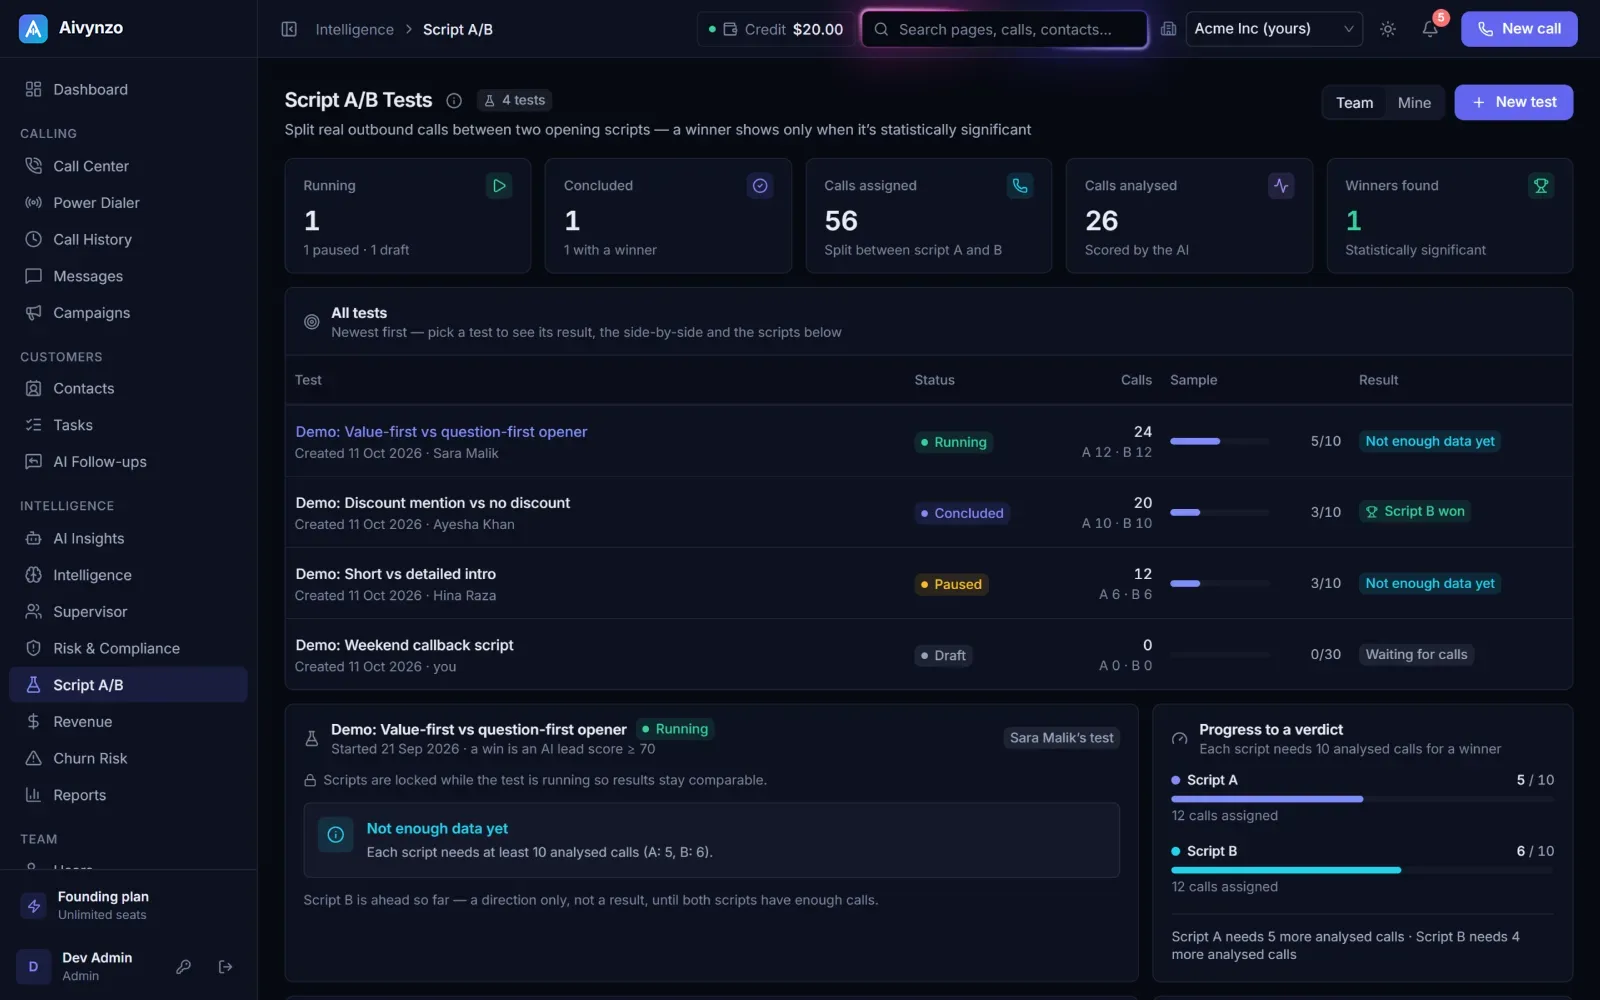Create a New test
The image size is (1600, 1000).
pos(1513,102)
